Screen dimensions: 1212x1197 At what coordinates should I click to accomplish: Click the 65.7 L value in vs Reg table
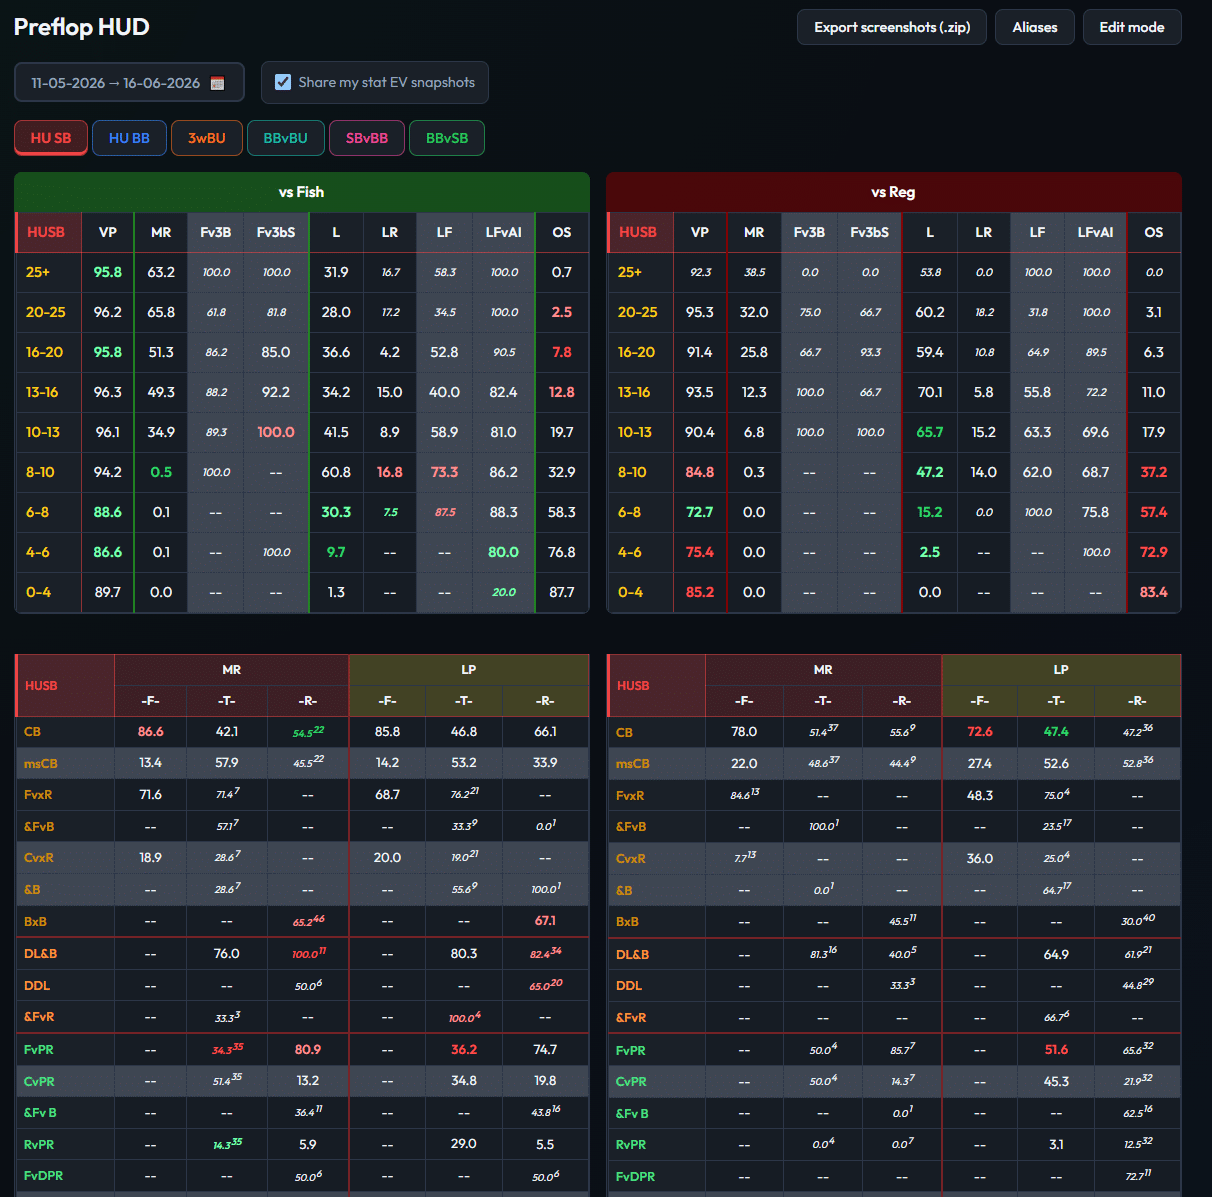click(x=930, y=432)
